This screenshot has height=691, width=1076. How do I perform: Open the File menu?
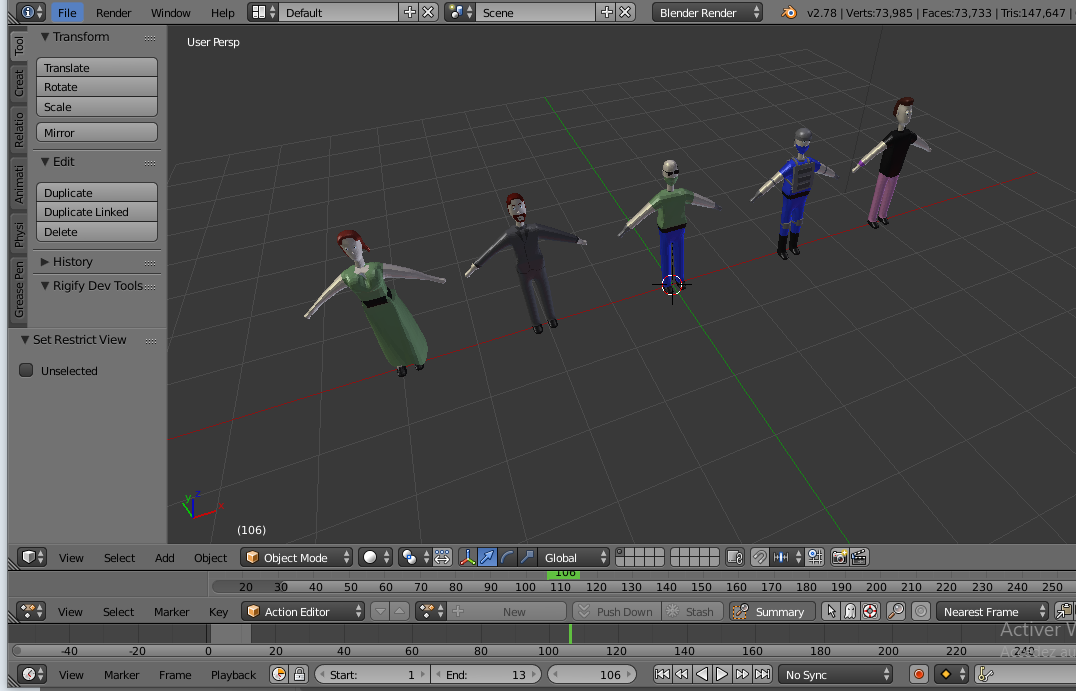66,13
